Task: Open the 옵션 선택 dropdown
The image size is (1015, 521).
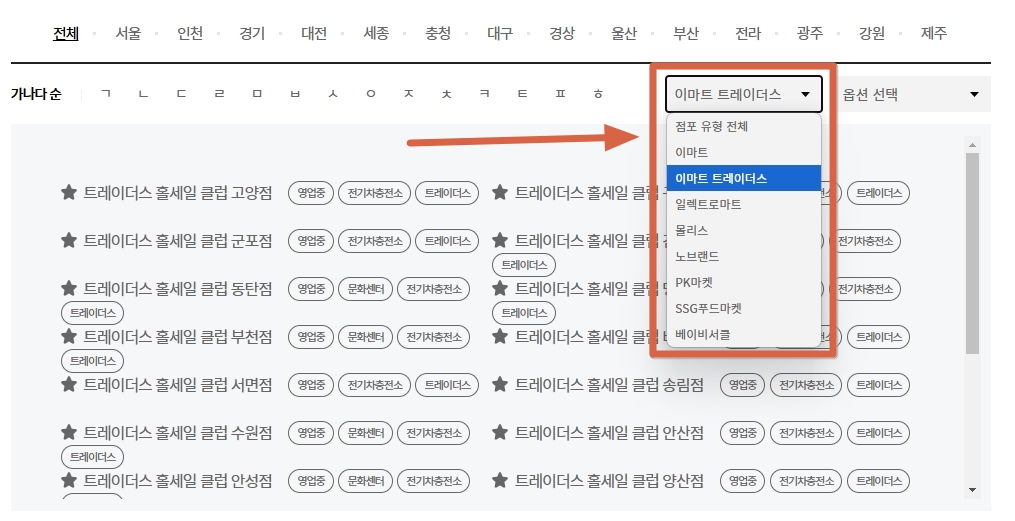Action: pos(913,94)
